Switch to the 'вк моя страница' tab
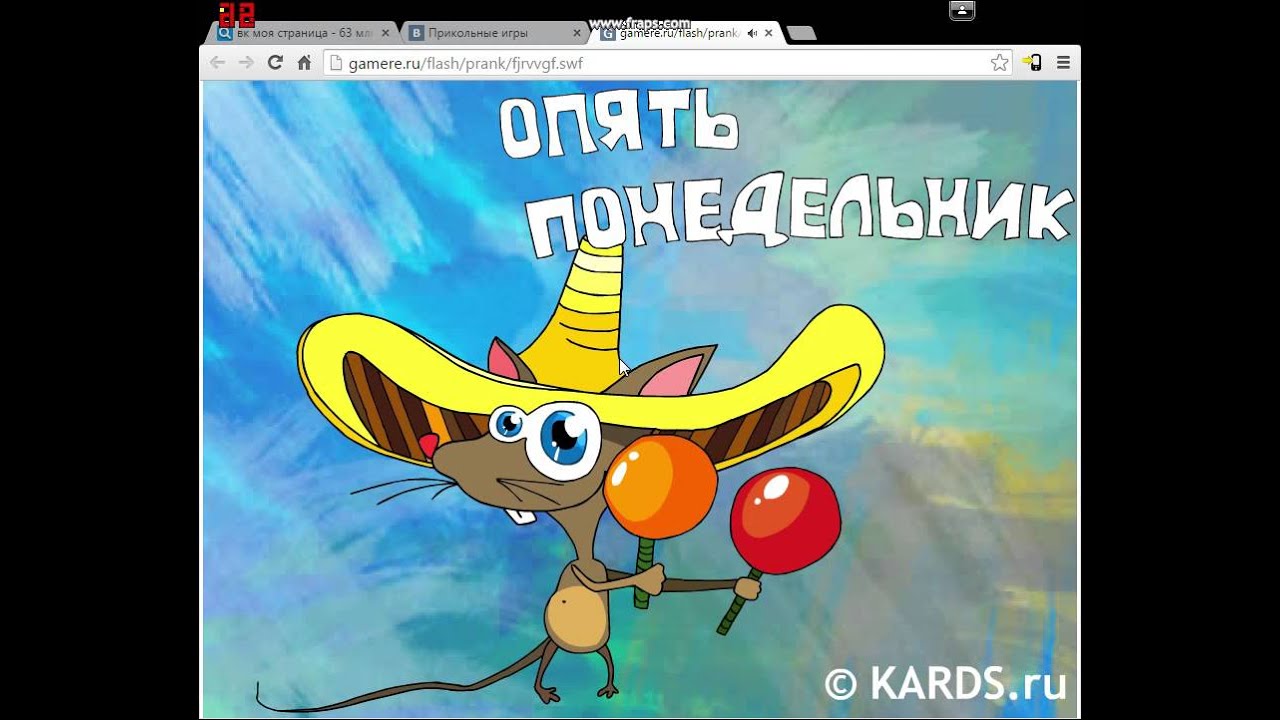Viewport: 1280px width, 720px height. 300,33
